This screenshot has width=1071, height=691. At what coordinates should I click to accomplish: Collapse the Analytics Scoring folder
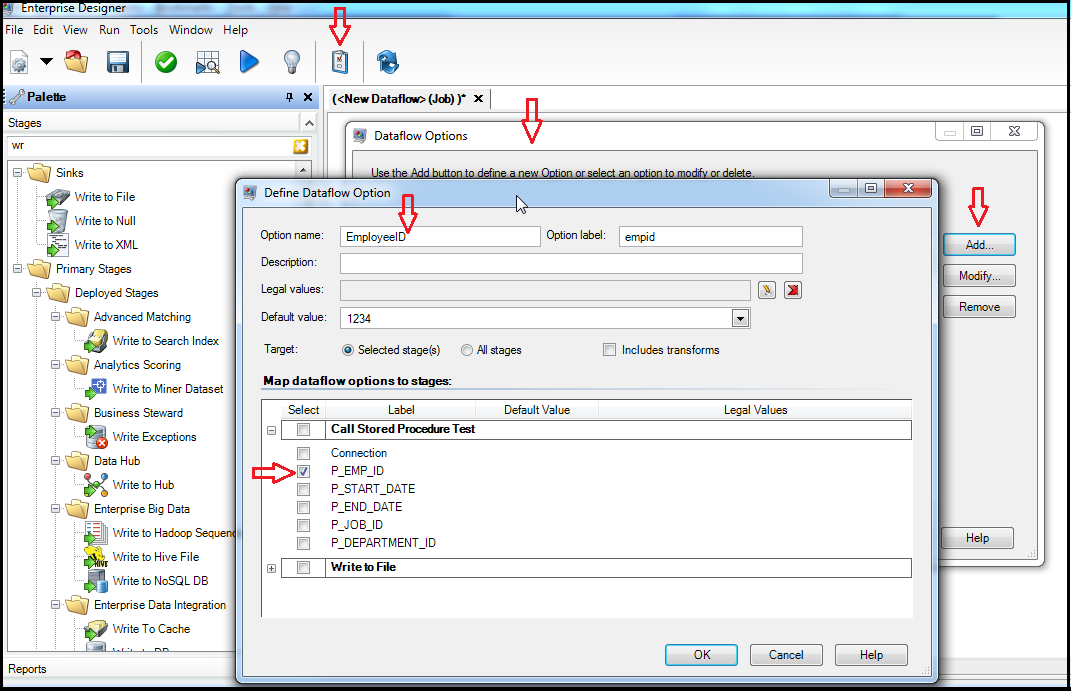[56, 365]
